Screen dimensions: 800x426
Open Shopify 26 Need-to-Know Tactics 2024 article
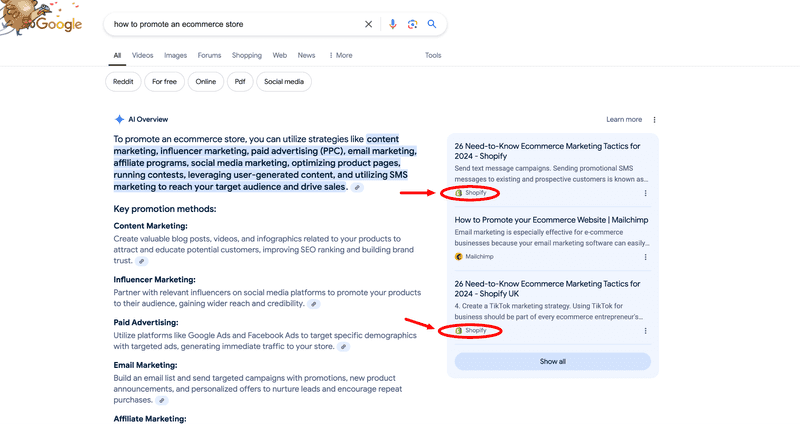(x=547, y=151)
